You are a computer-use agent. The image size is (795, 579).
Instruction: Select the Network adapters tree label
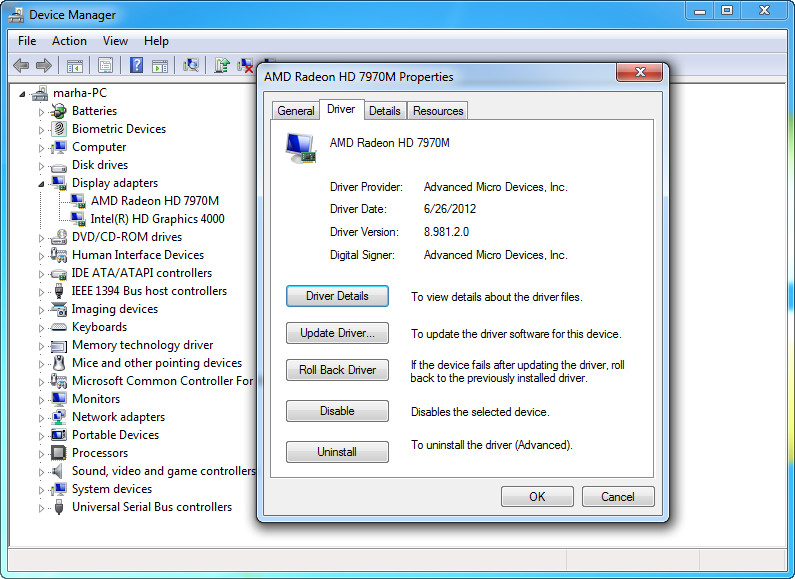118,417
